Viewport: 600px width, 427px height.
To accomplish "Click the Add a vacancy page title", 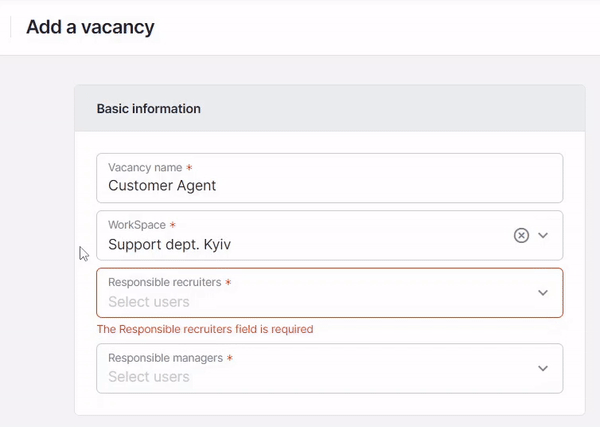I will [x=90, y=27].
